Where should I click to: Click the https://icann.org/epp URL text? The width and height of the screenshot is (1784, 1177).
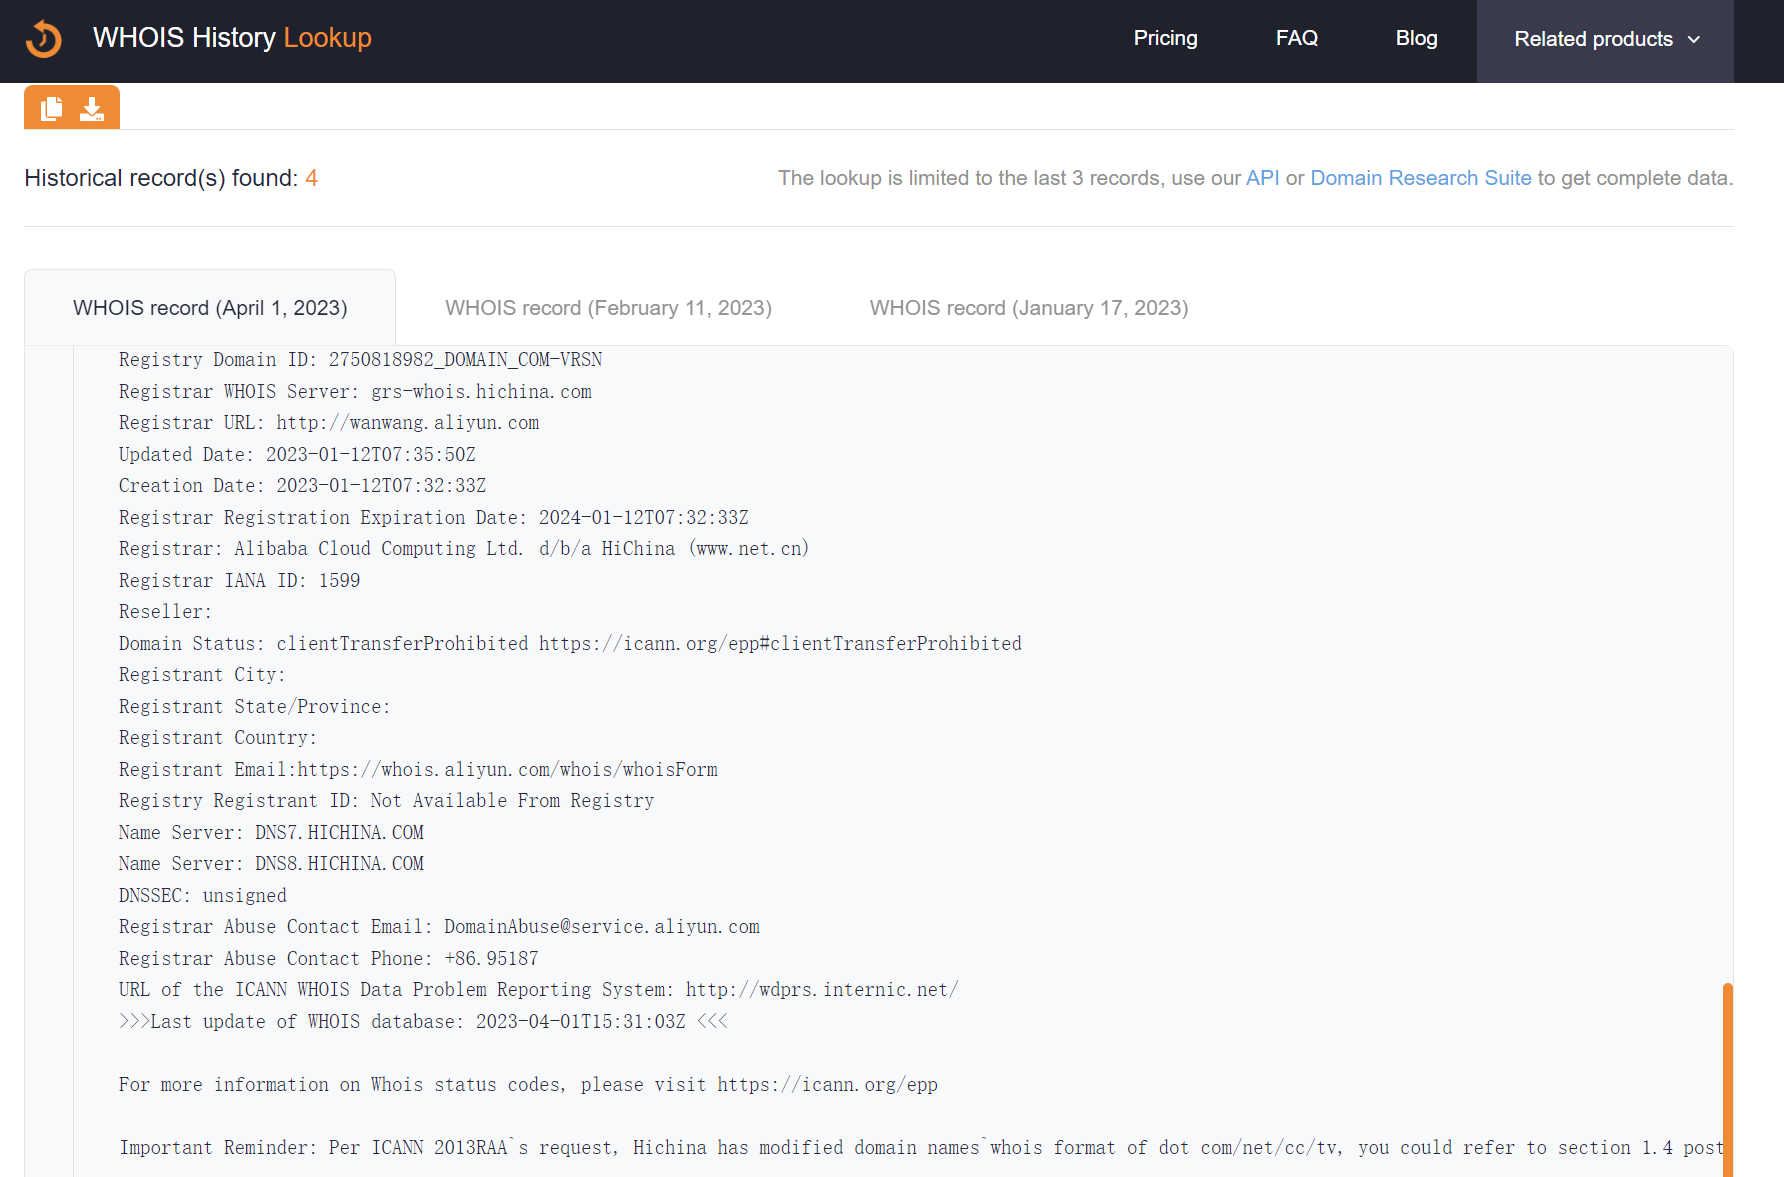coord(827,1085)
